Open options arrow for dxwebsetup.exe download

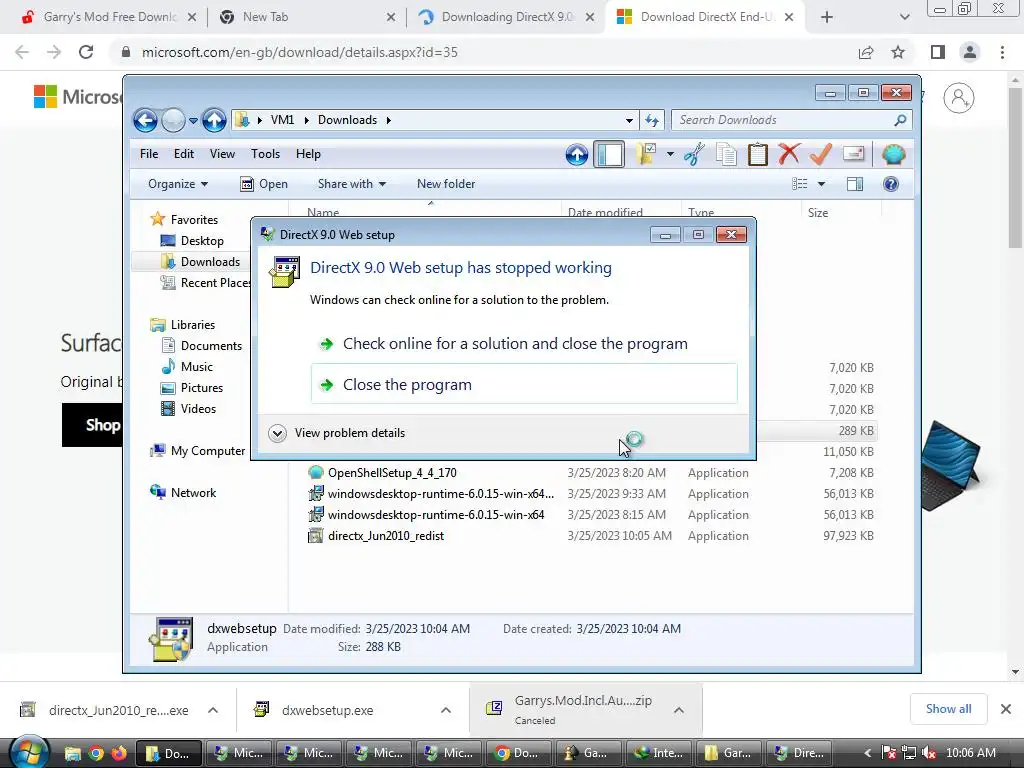(x=446, y=710)
